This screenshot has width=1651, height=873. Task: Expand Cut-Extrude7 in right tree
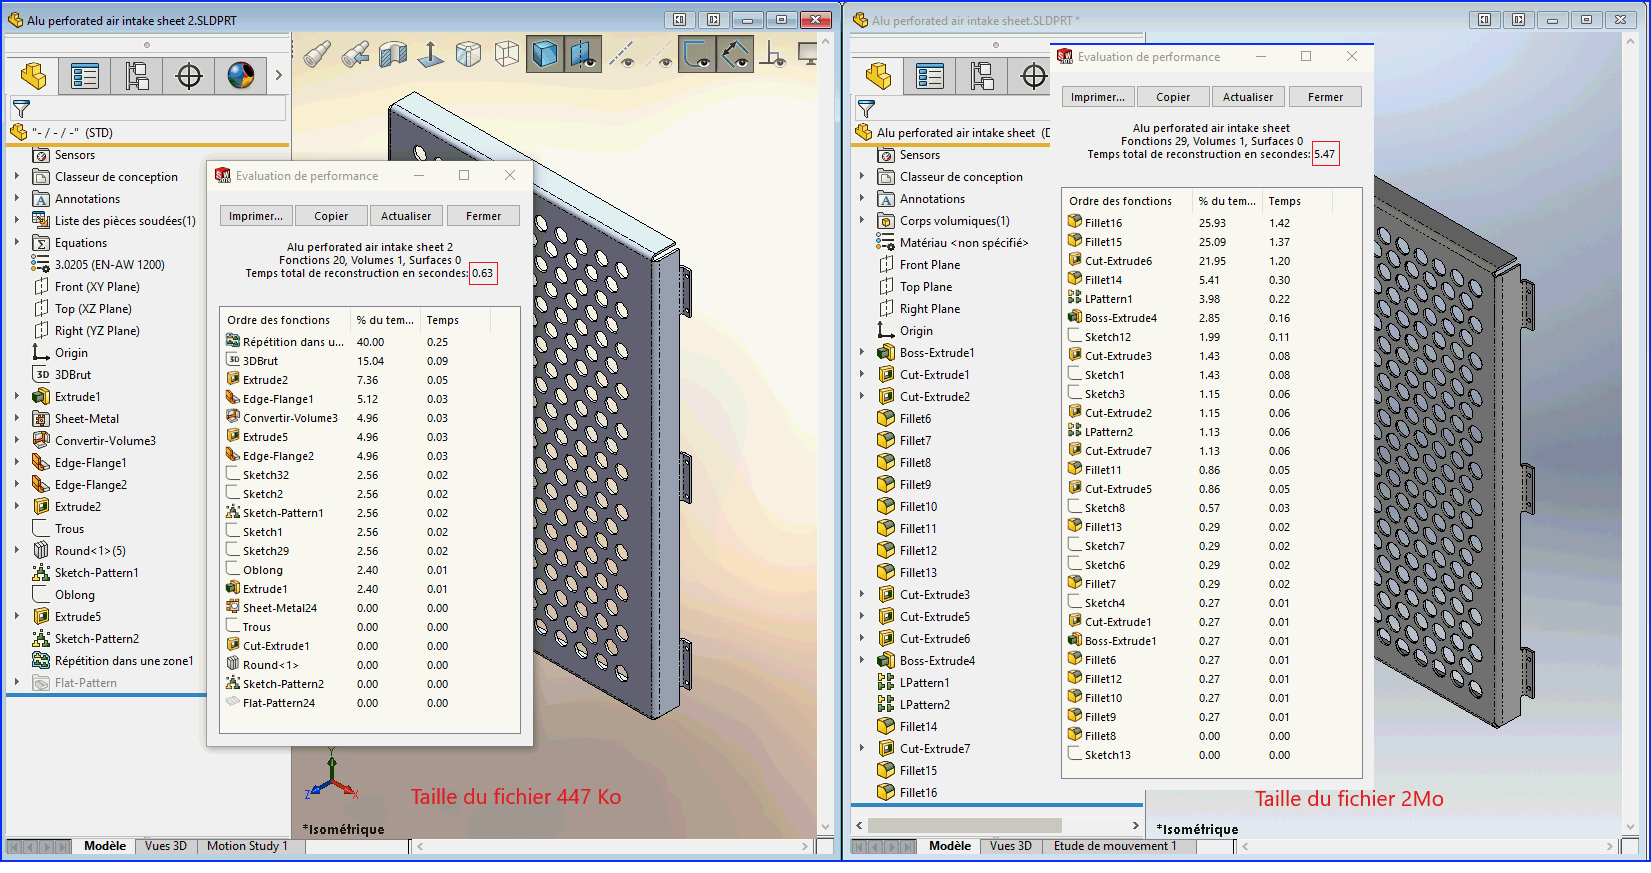pyautogui.click(x=862, y=749)
